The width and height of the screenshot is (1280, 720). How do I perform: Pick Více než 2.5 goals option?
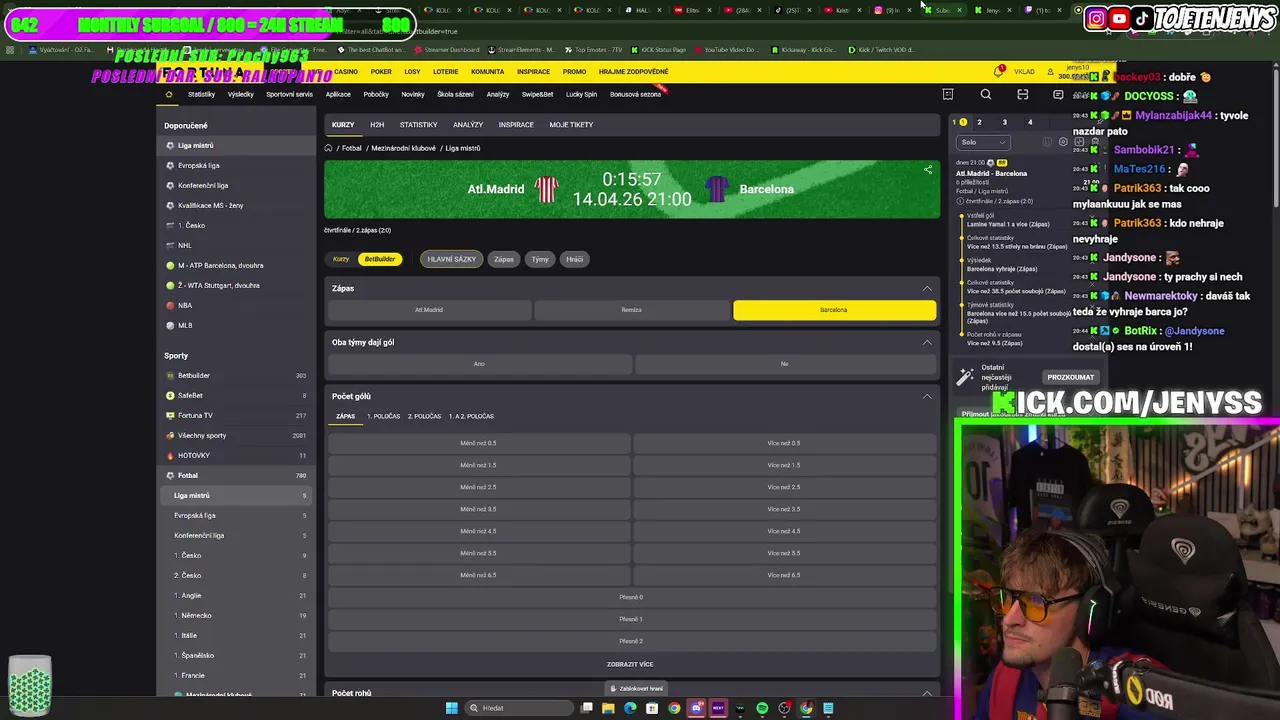point(784,487)
